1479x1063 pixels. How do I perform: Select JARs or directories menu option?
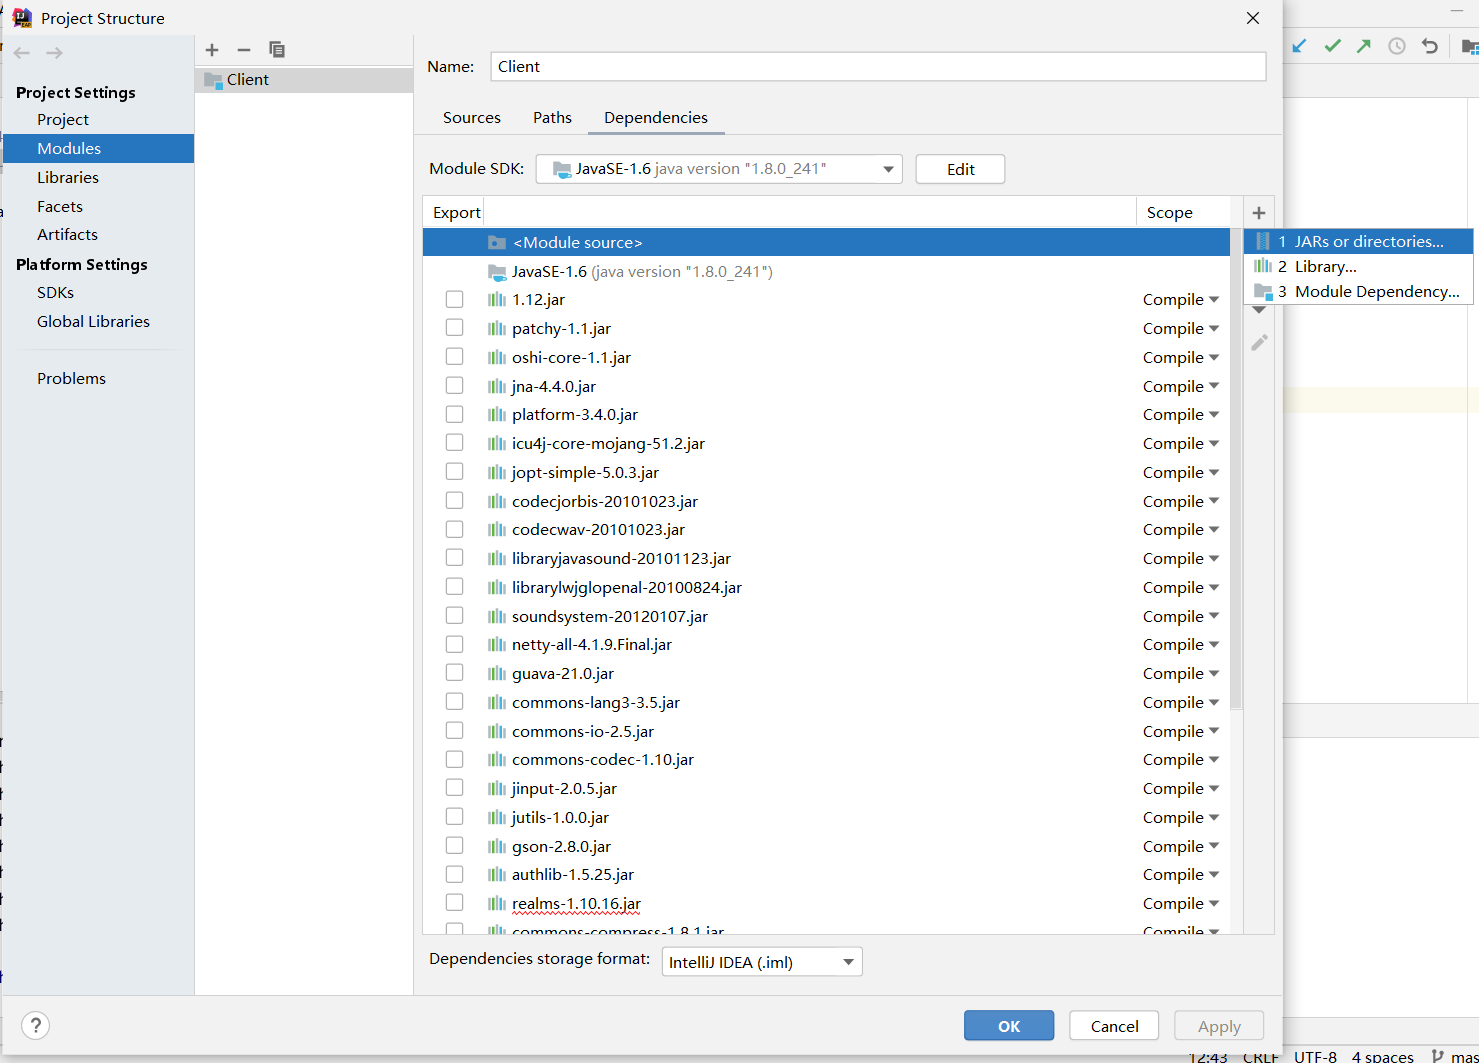pyautogui.click(x=1368, y=241)
